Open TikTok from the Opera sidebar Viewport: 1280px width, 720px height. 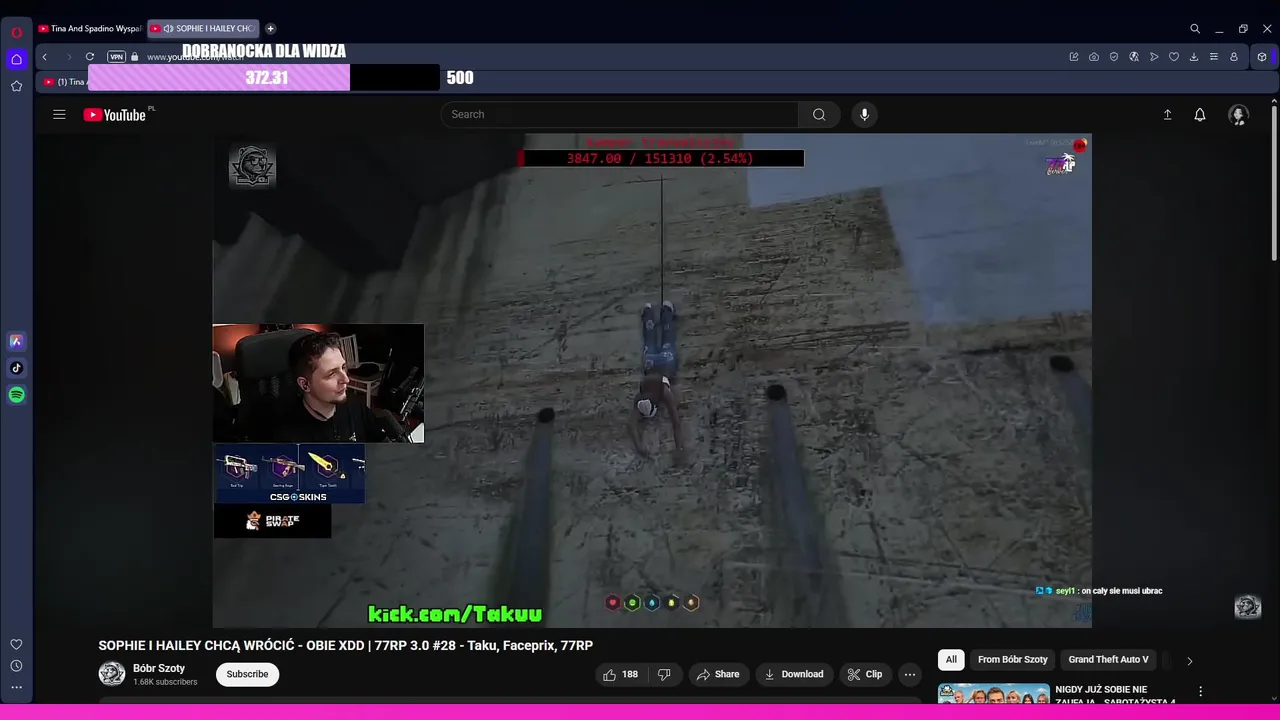point(16,368)
